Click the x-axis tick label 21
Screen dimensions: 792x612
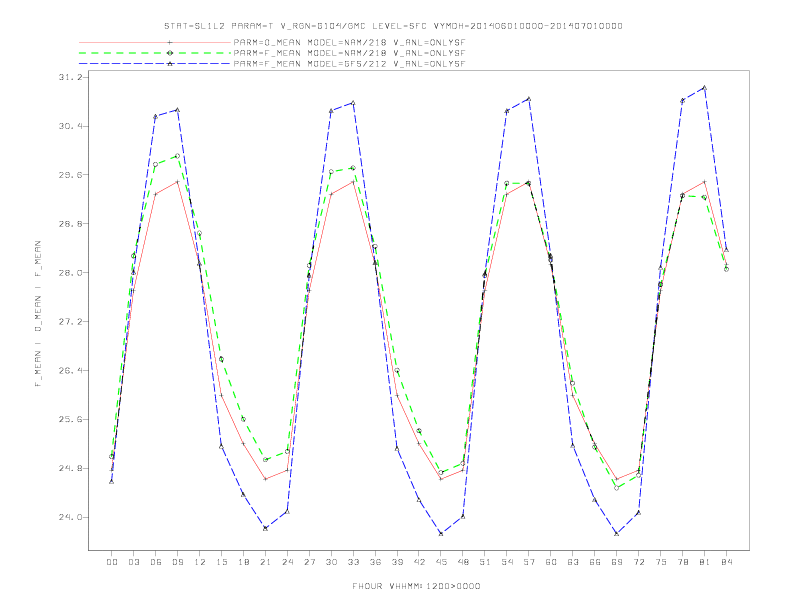[x=265, y=562]
